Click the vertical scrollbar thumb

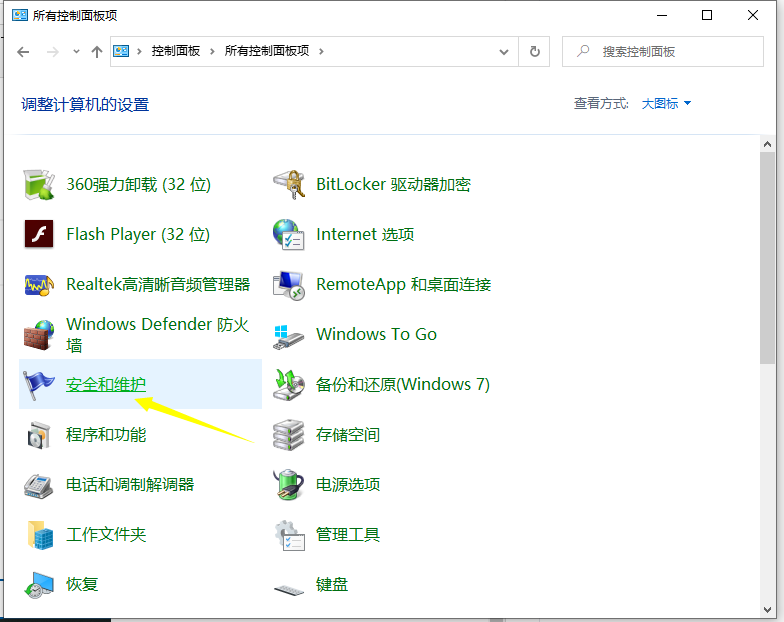click(767, 258)
